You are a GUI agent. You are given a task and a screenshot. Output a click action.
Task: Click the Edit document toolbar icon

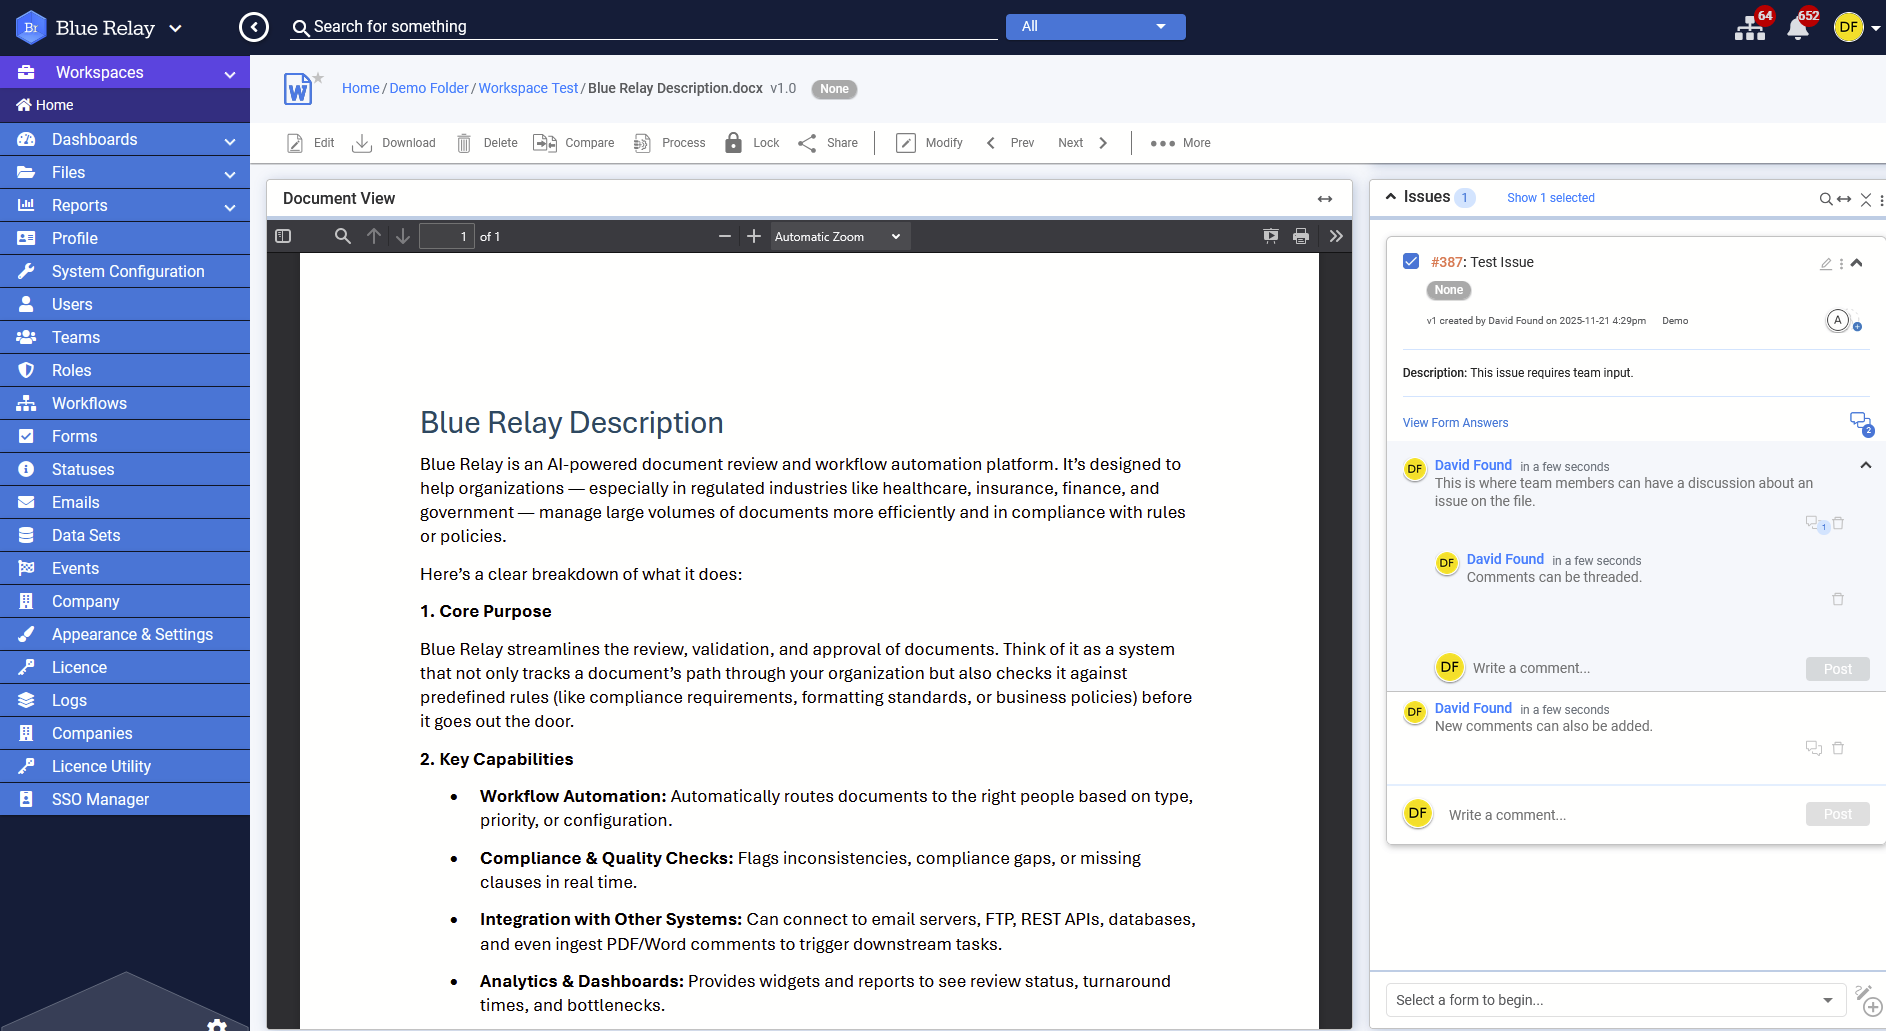tap(295, 143)
